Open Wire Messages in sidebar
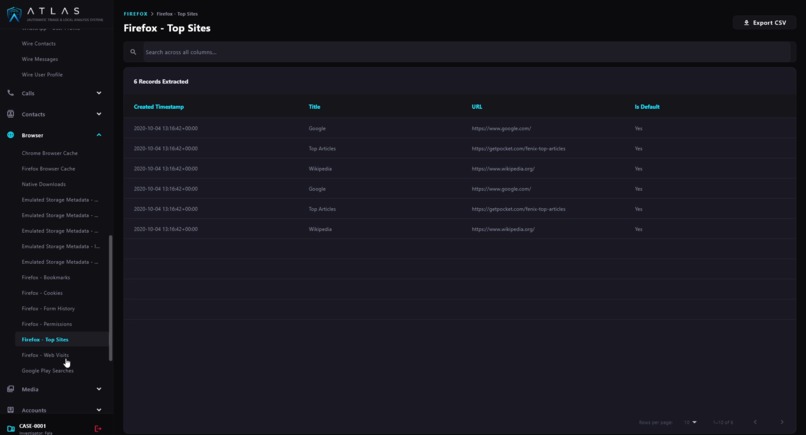806x435 pixels. [x=40, y=59]
